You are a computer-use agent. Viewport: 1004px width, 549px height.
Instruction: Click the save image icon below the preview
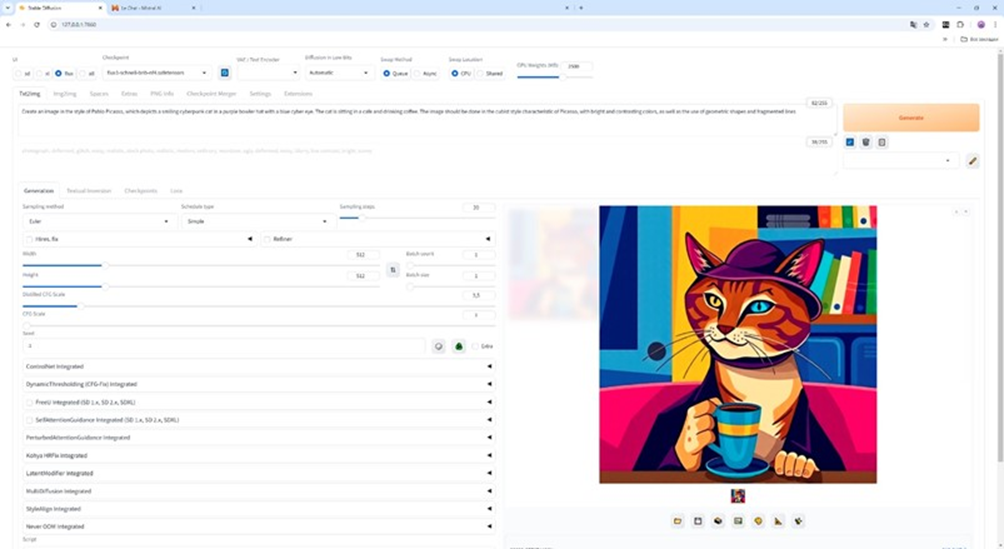[x=697, y=521]
